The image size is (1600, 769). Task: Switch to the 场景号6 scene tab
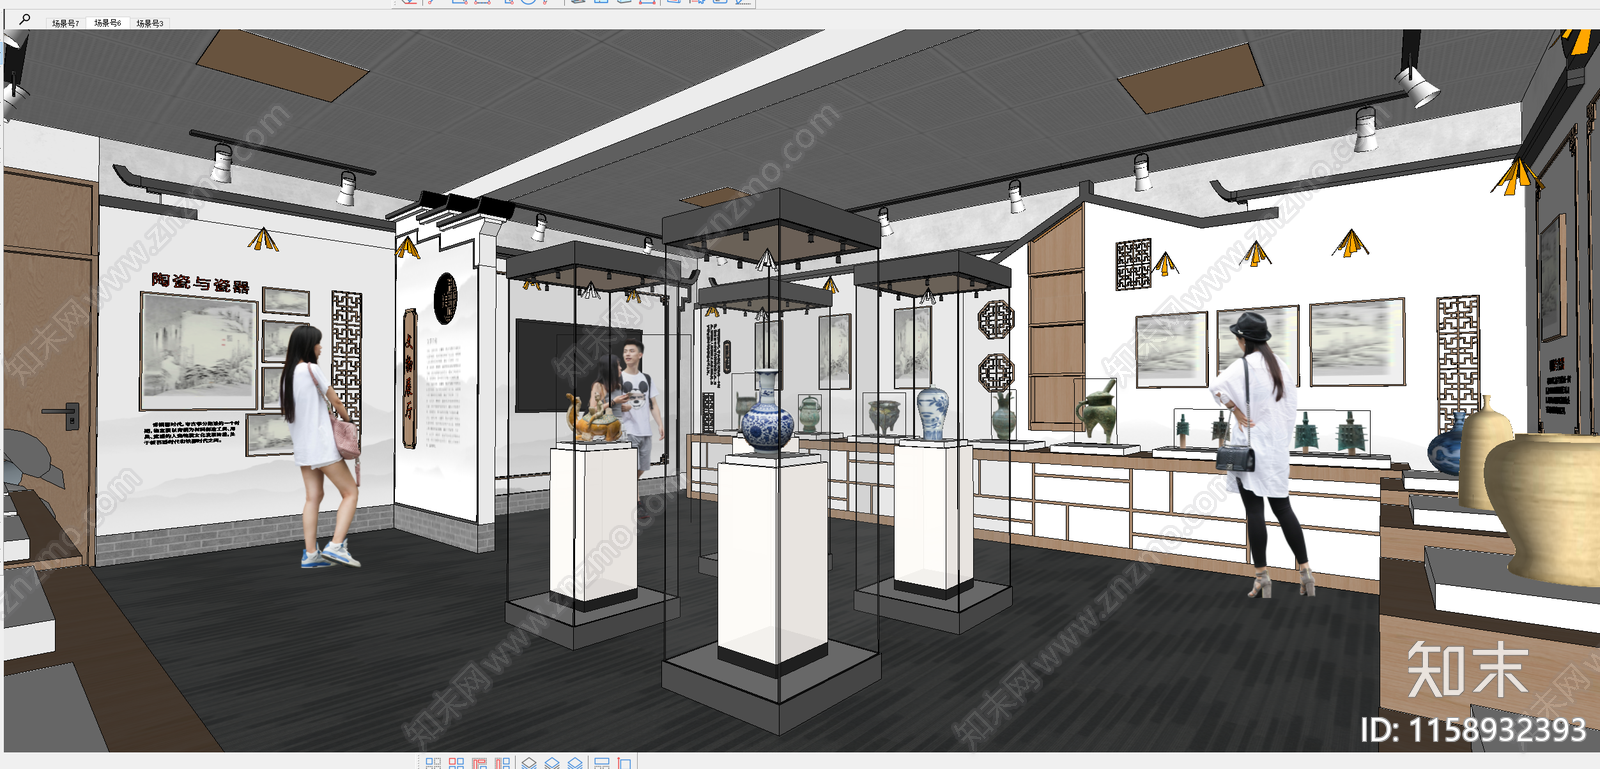click(x=107, y=23)
